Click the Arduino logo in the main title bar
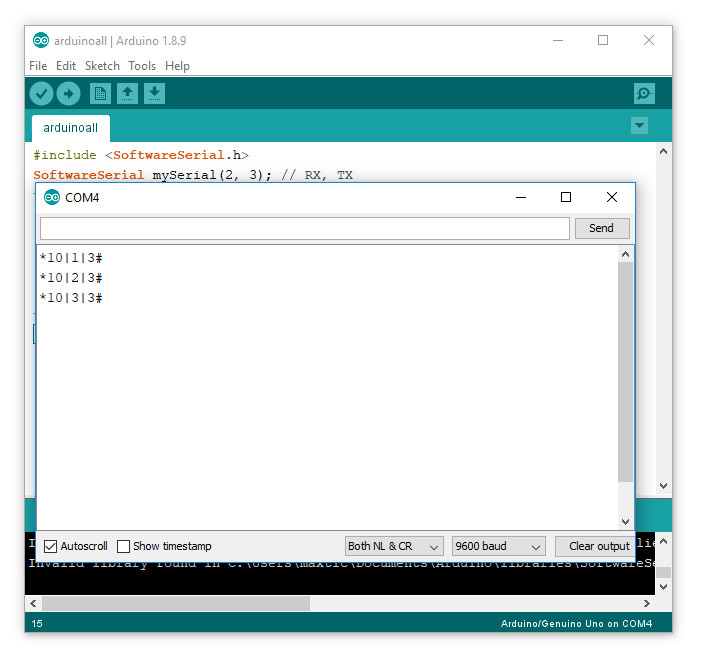This screenshot has width=704, height=656. point(41,40)
